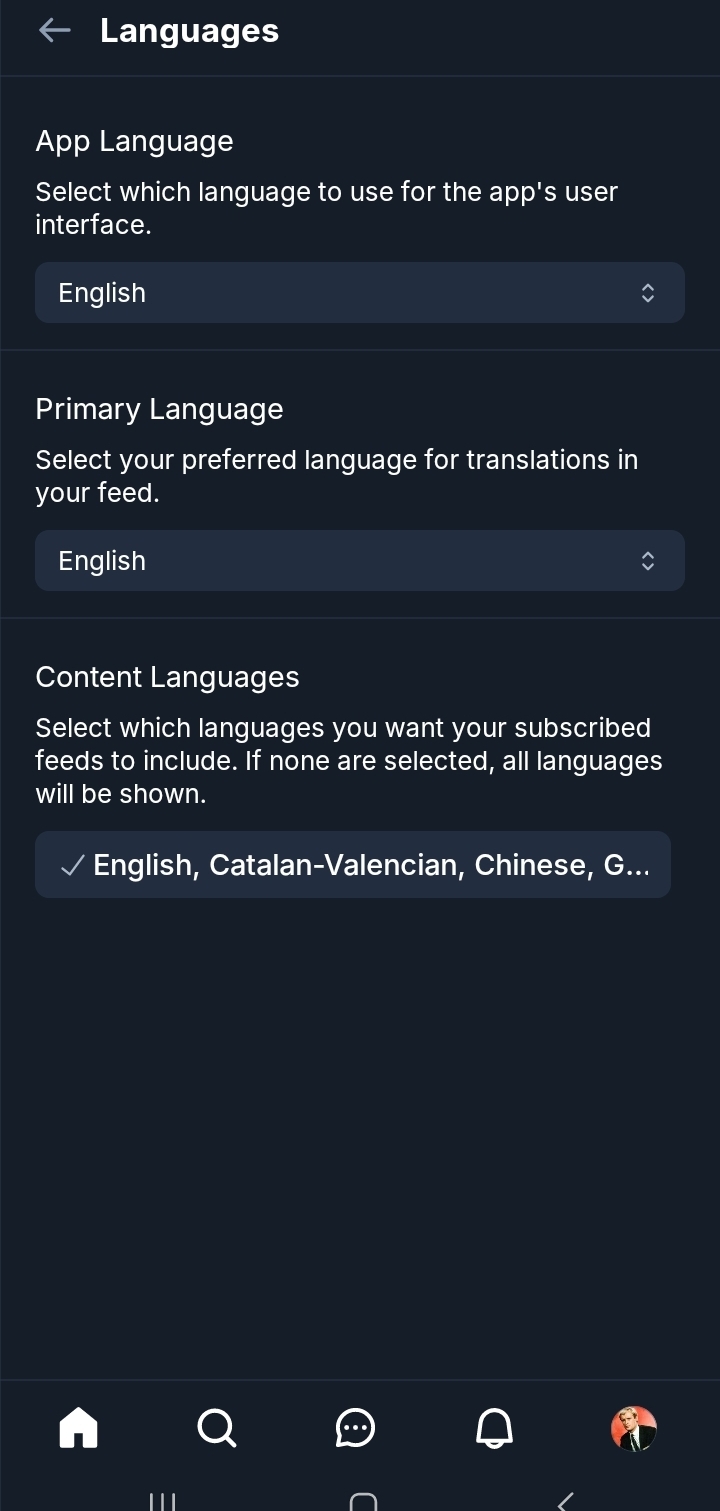Image resolution: width=720 pixels, height=1511 pixels.
Task: Tap Android recent apps button
Action: tap(162, 1500)
